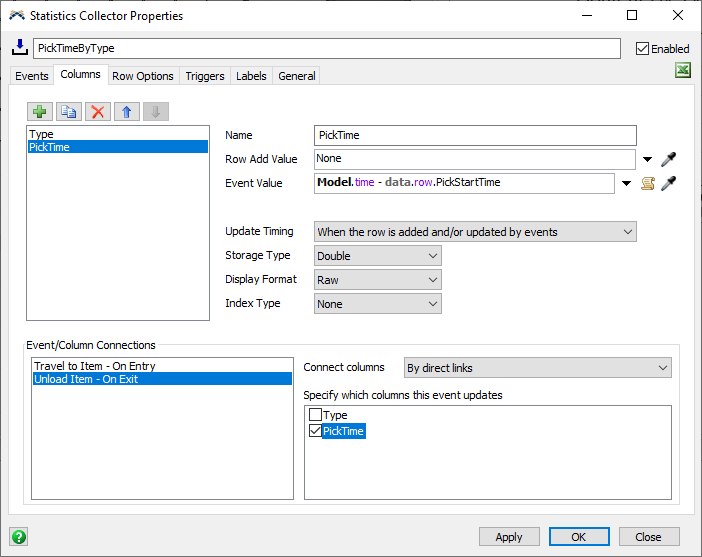
Task: Click the duplicate column icon
Action: click(x=69, y=112)
